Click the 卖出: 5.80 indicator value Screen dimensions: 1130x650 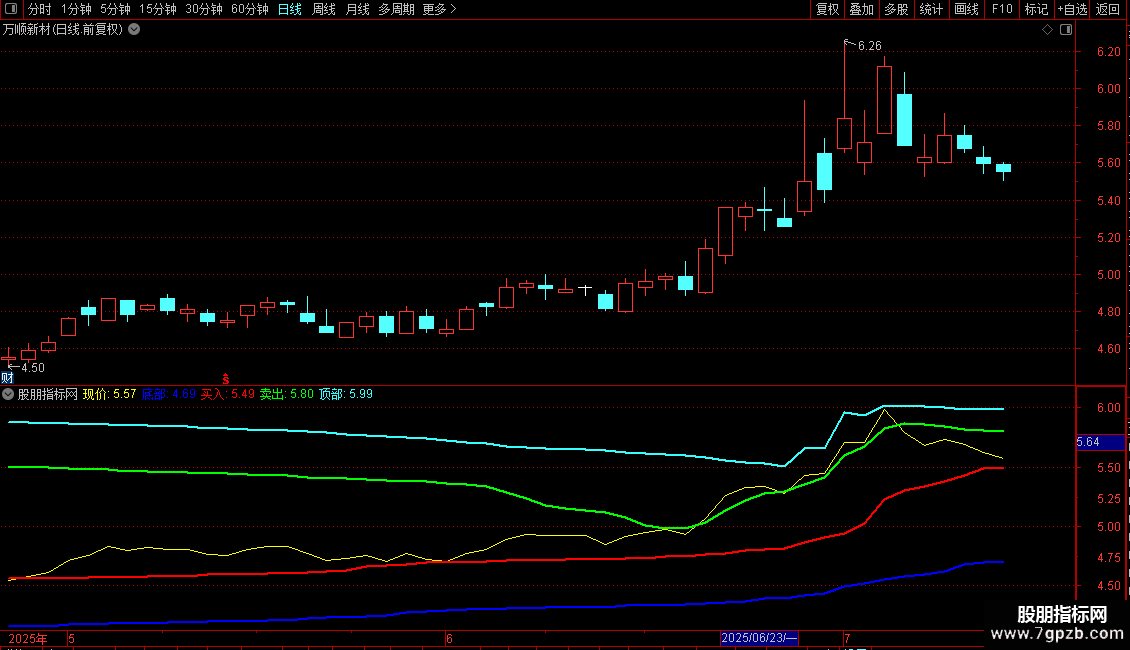[287, 394]
